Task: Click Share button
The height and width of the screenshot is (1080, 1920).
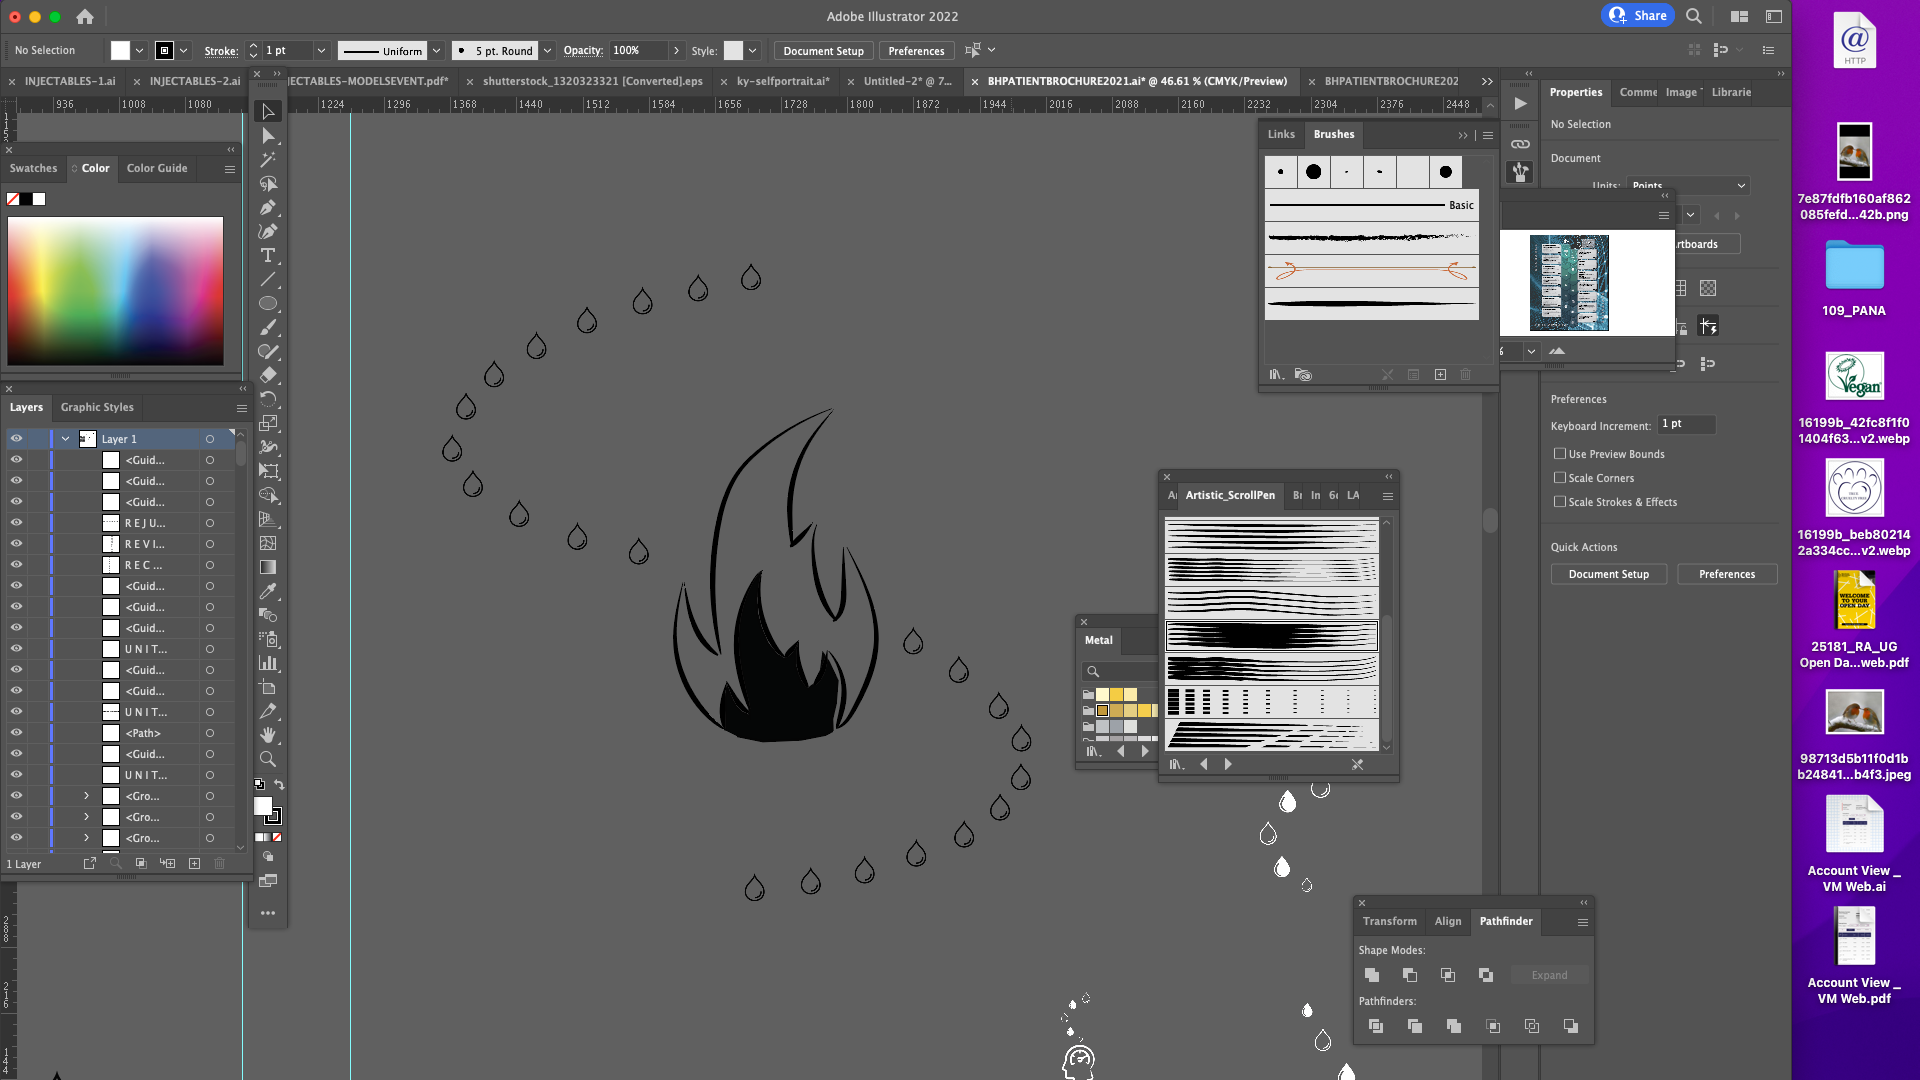Action: pos(1638,16)
